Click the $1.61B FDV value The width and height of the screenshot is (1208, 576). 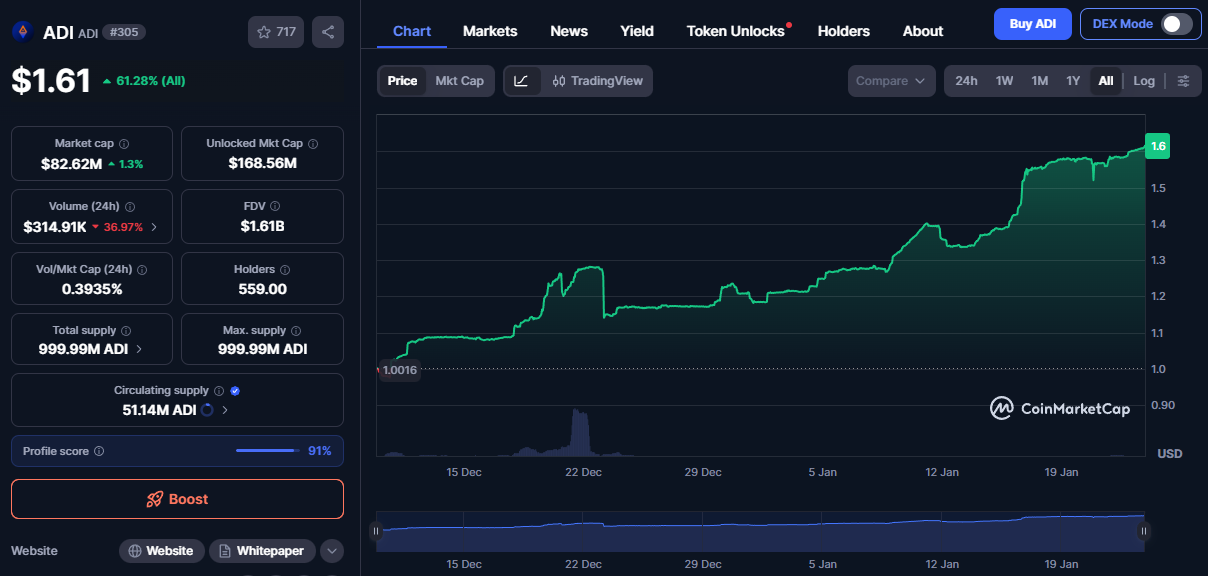(262, 226)
